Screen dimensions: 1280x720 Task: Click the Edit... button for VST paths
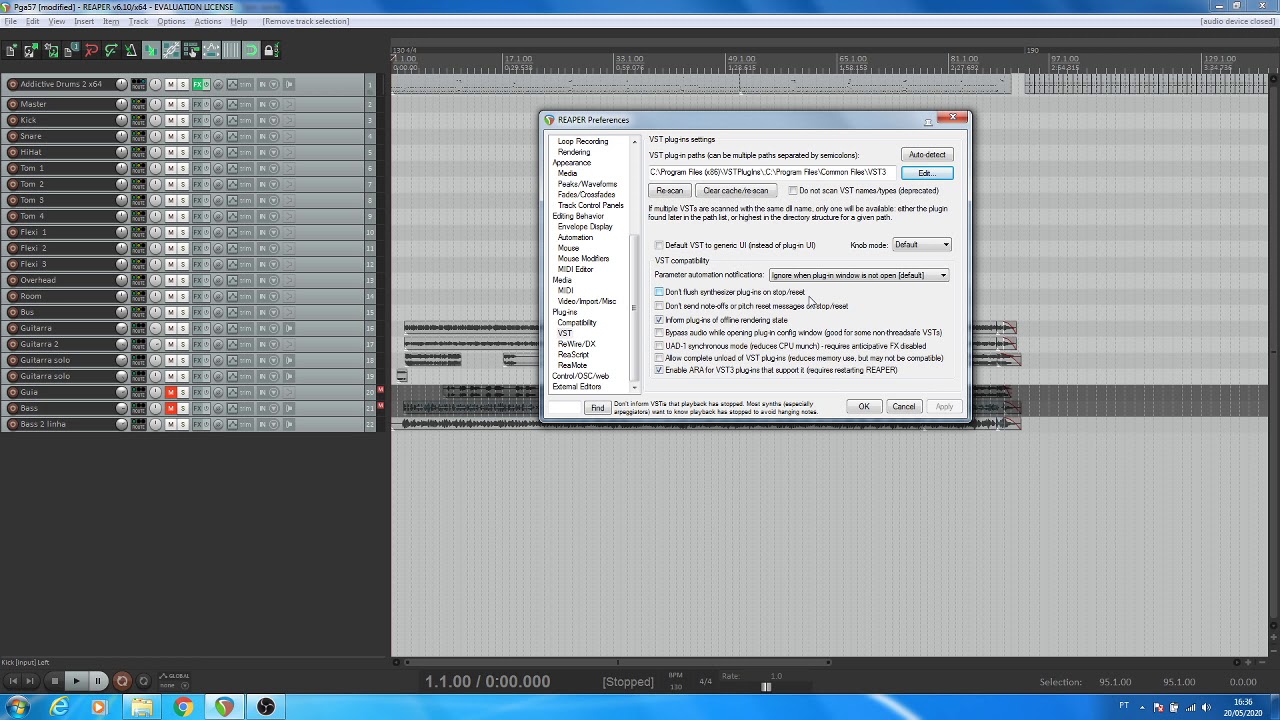[927, 173]
